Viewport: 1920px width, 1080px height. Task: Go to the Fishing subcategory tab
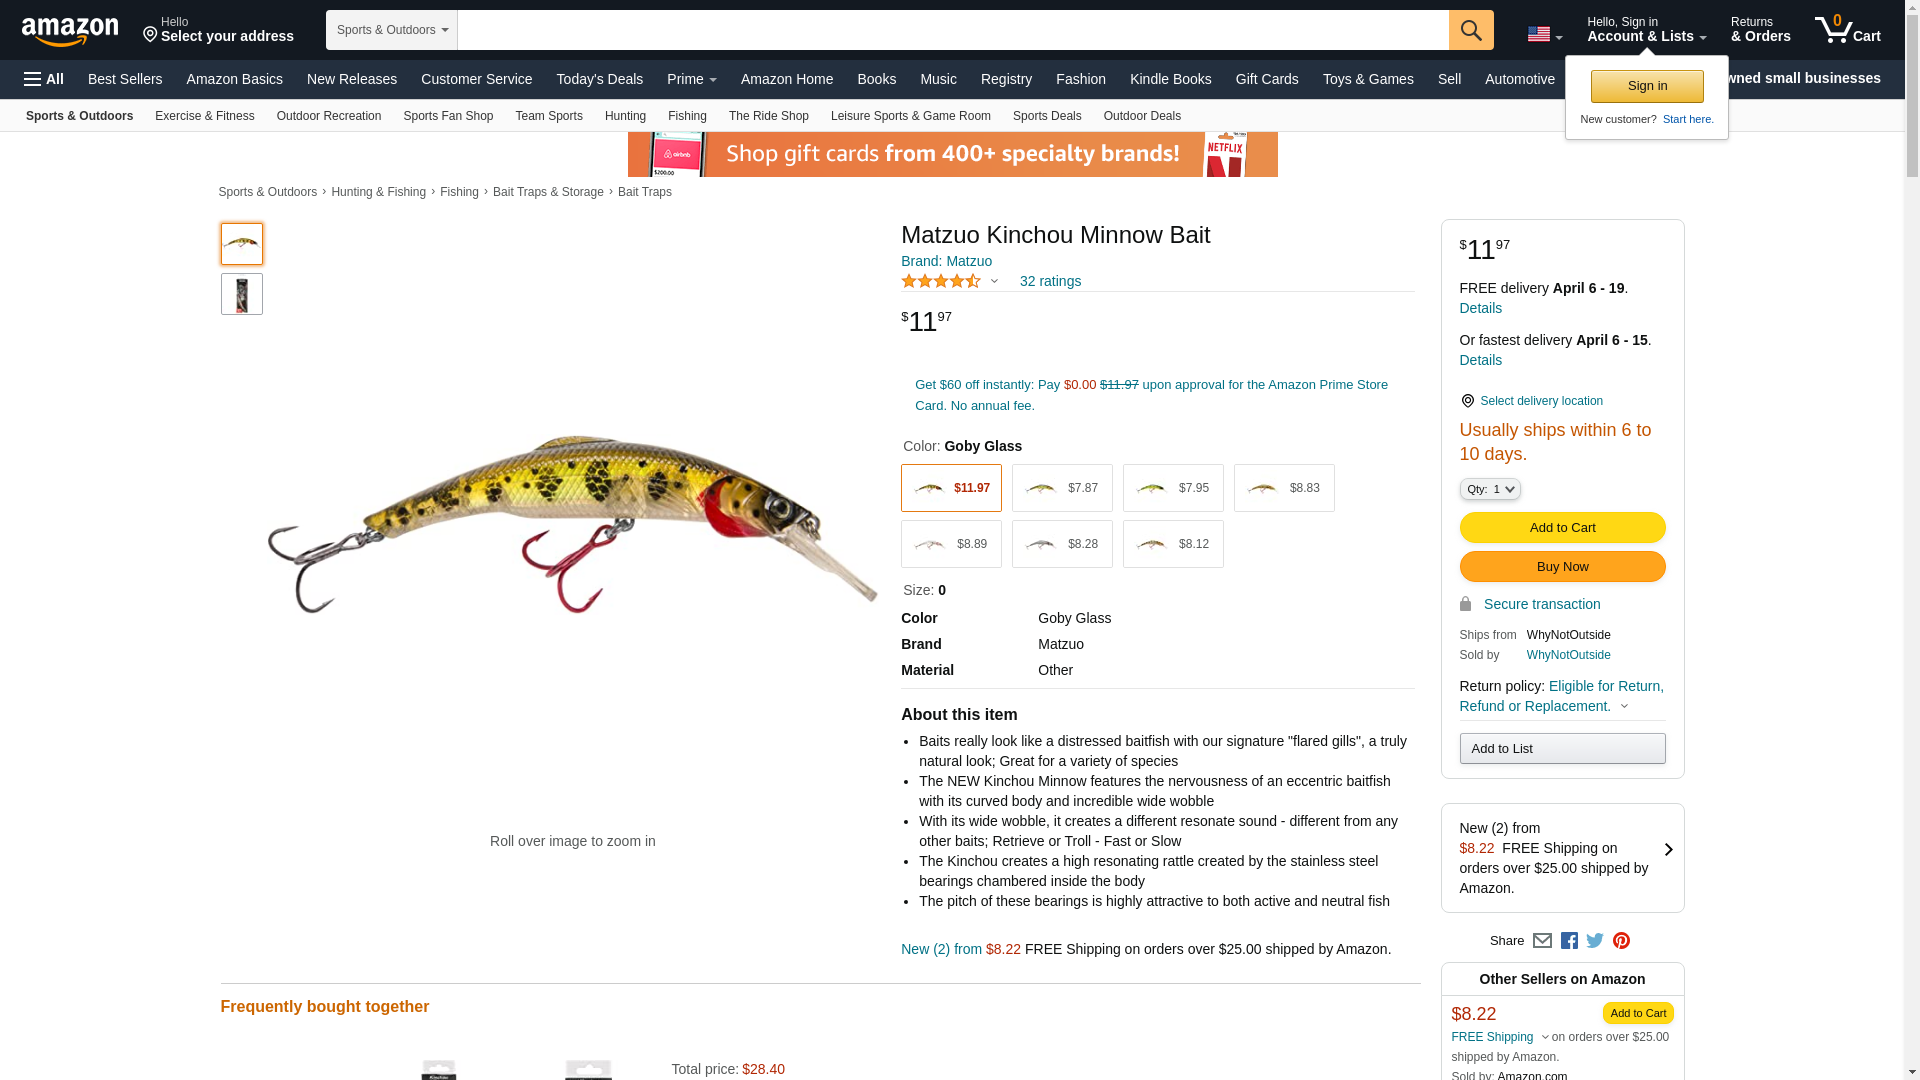coord(687,116)
